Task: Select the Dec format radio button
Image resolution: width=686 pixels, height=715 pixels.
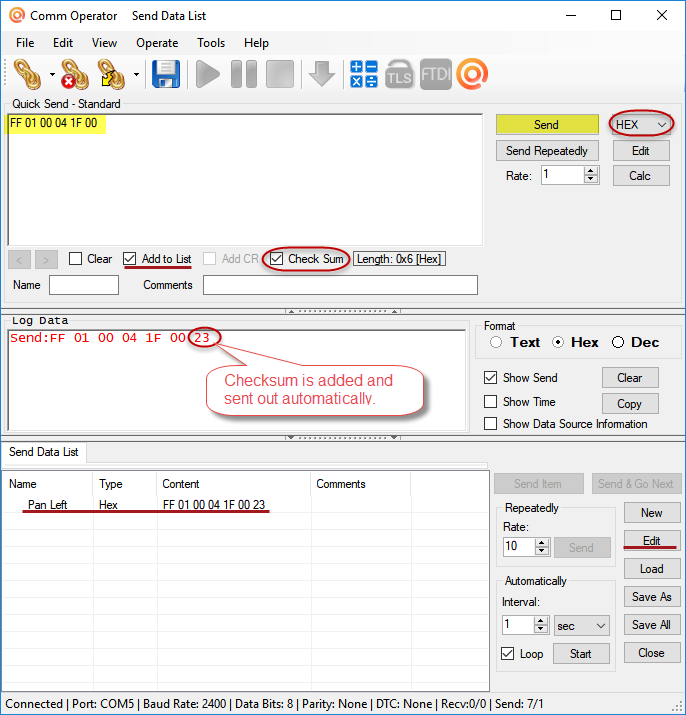Action: click(x=618, y=342)
